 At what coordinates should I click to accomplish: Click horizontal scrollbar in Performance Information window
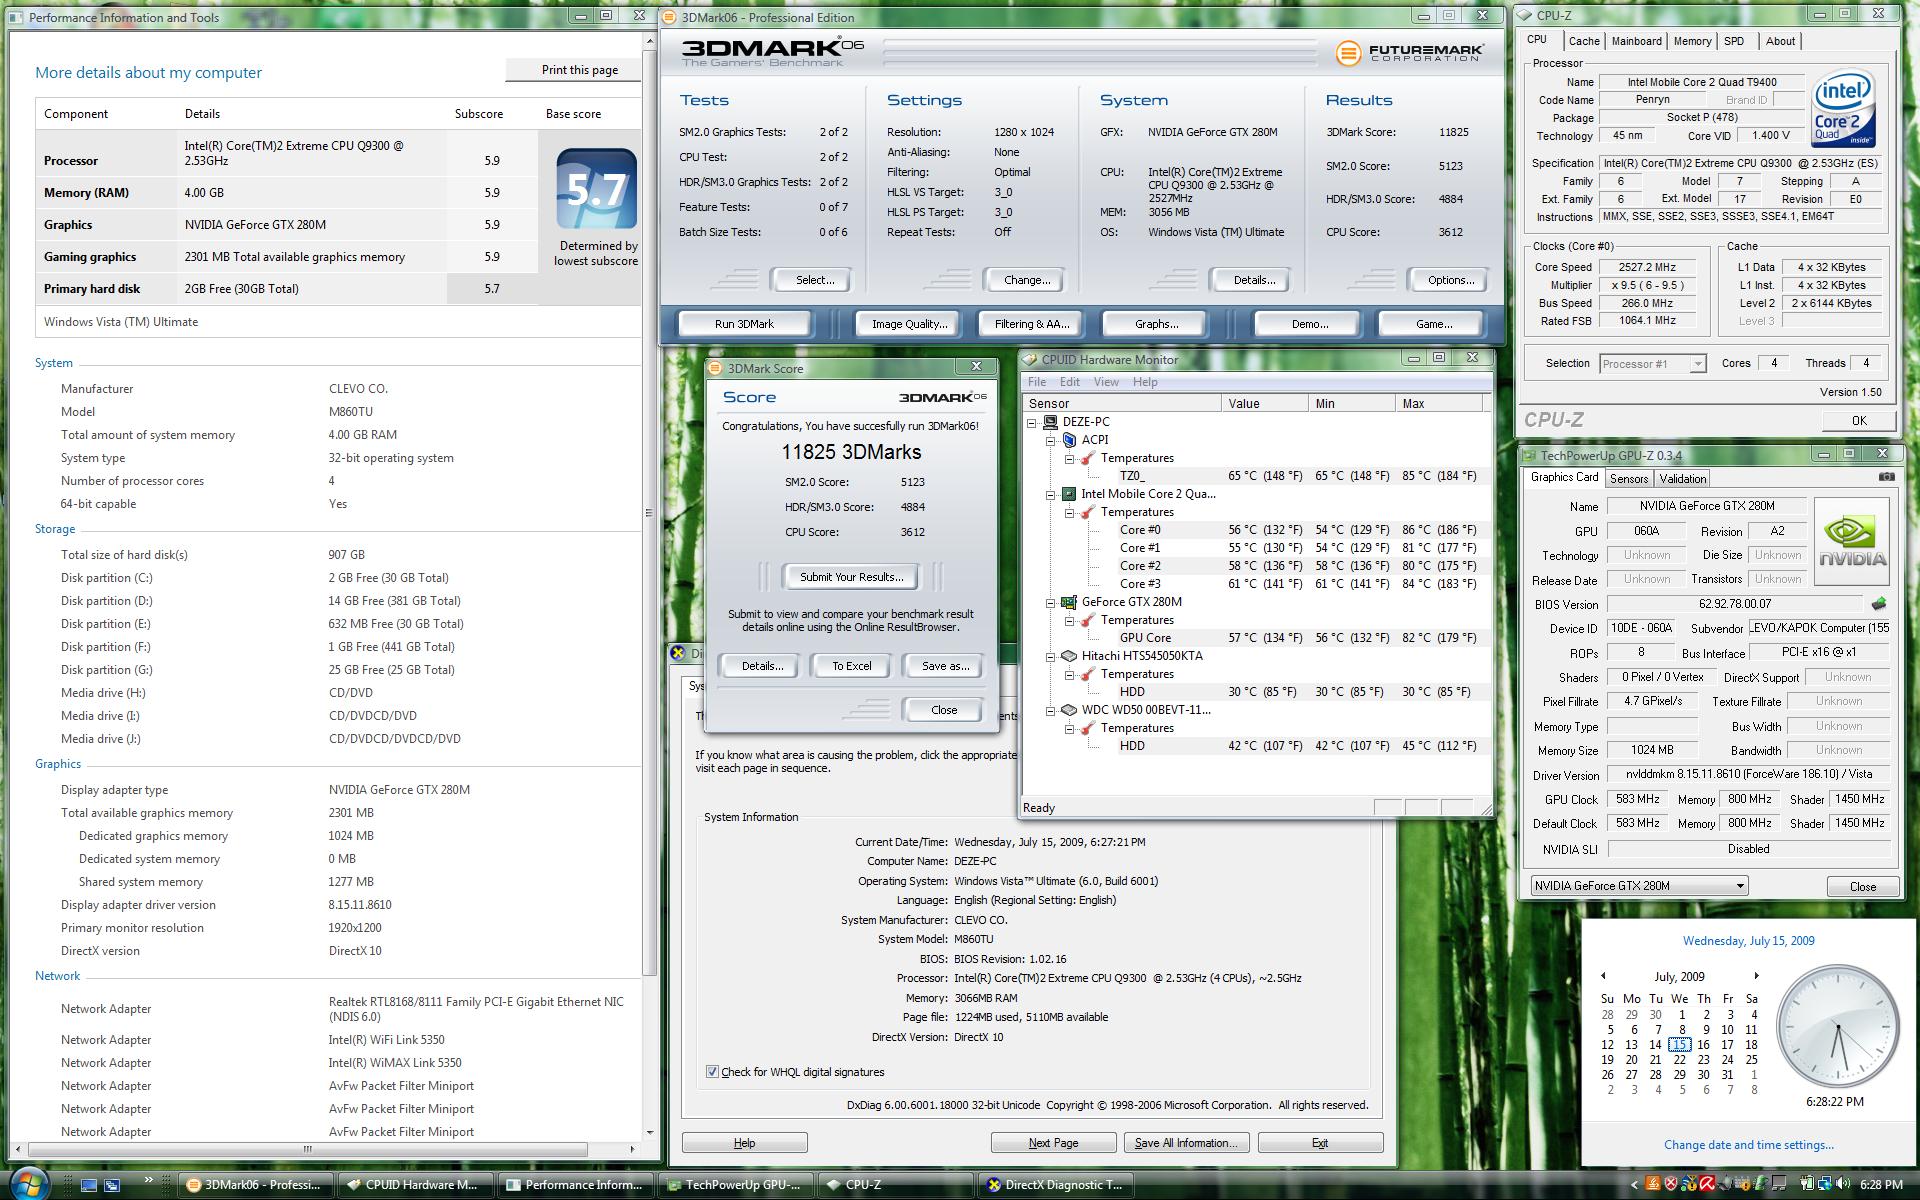point(308,1149)
